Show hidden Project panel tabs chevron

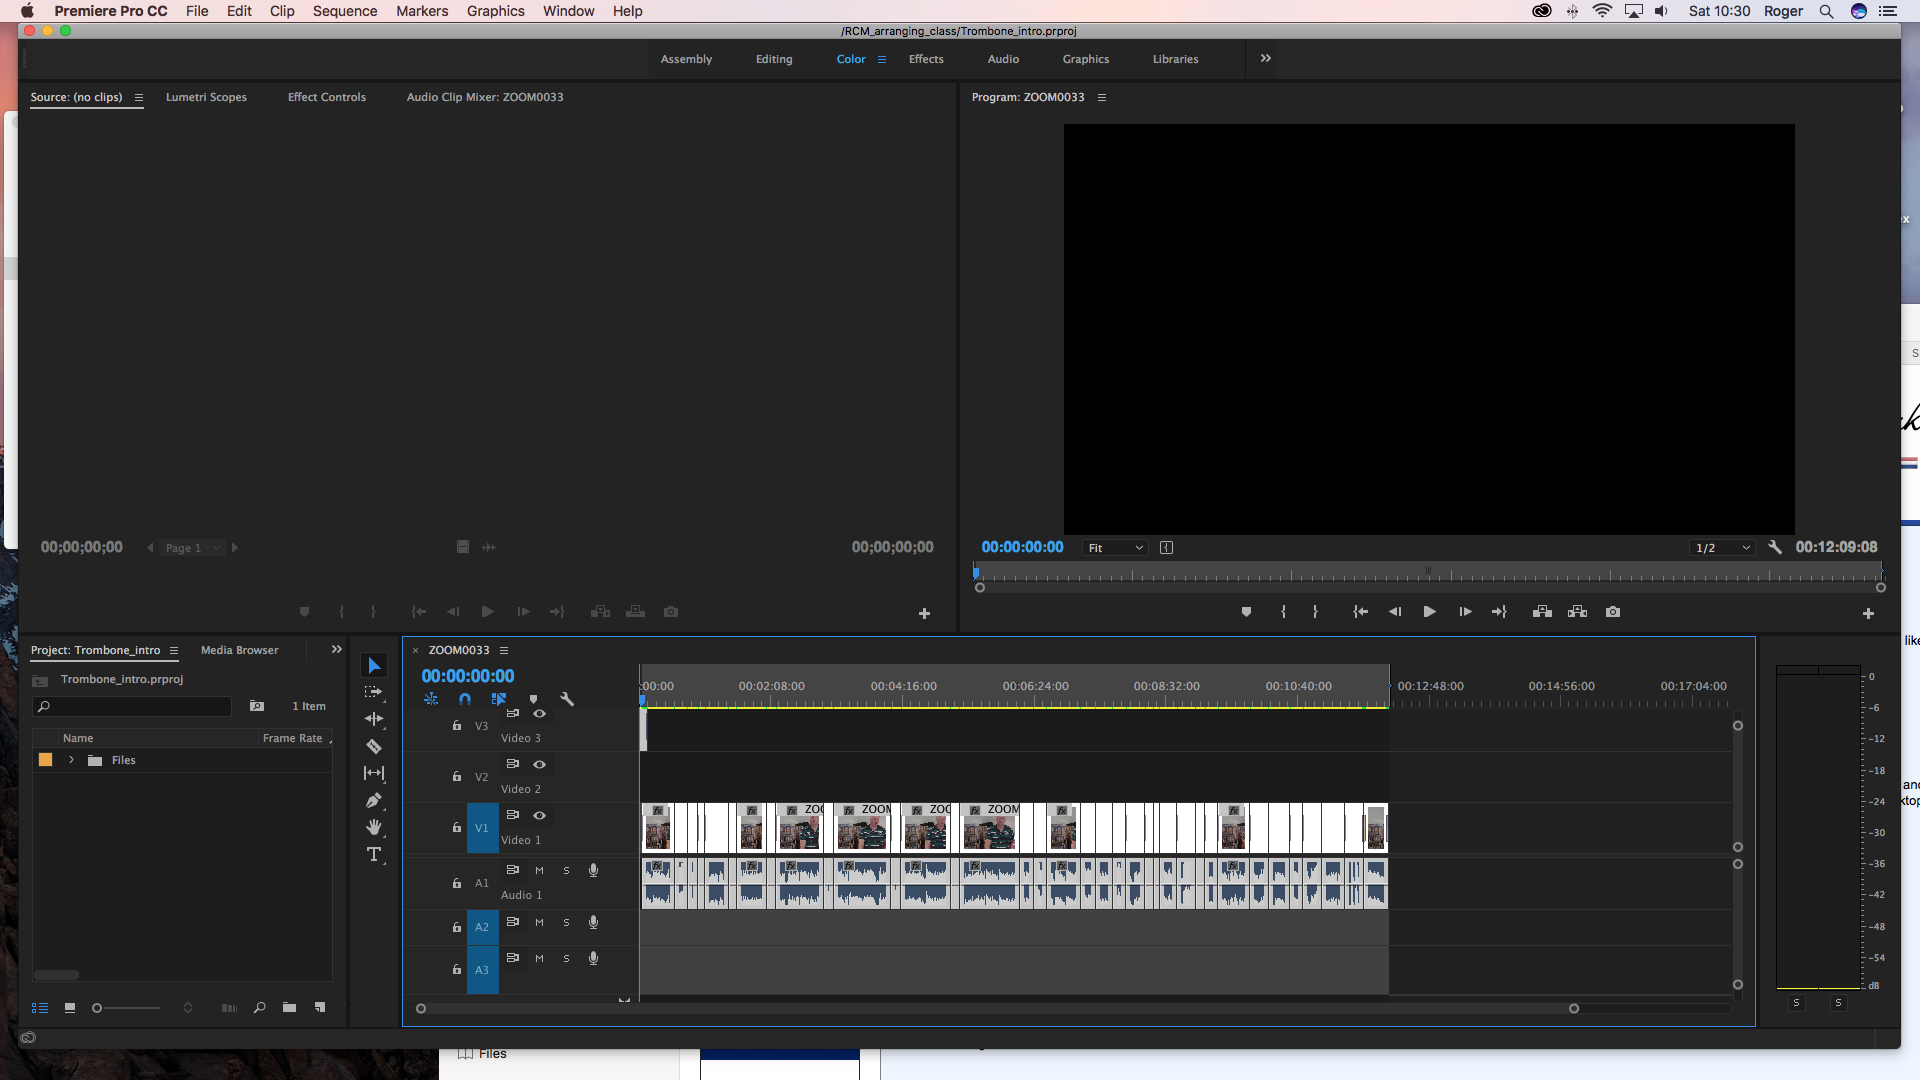click(337, 649)
